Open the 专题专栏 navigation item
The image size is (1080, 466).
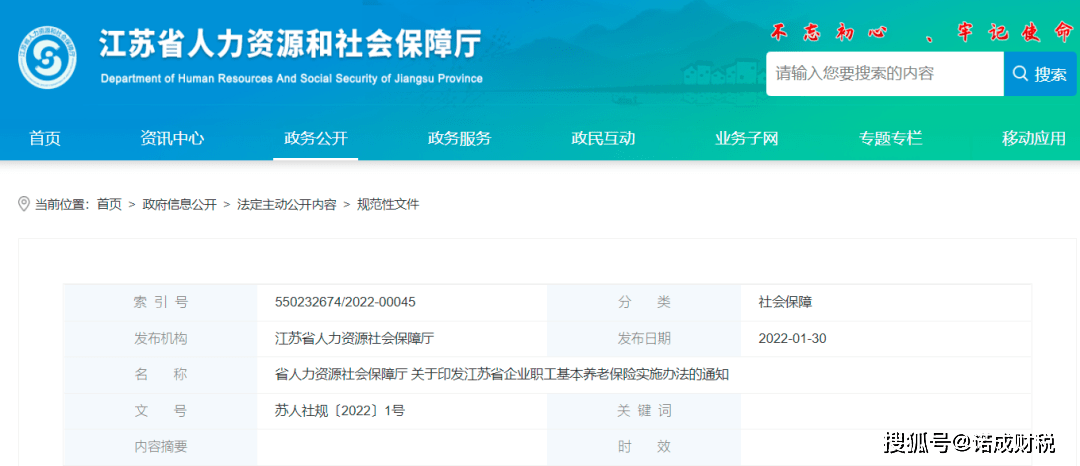(x=890, y=138)
